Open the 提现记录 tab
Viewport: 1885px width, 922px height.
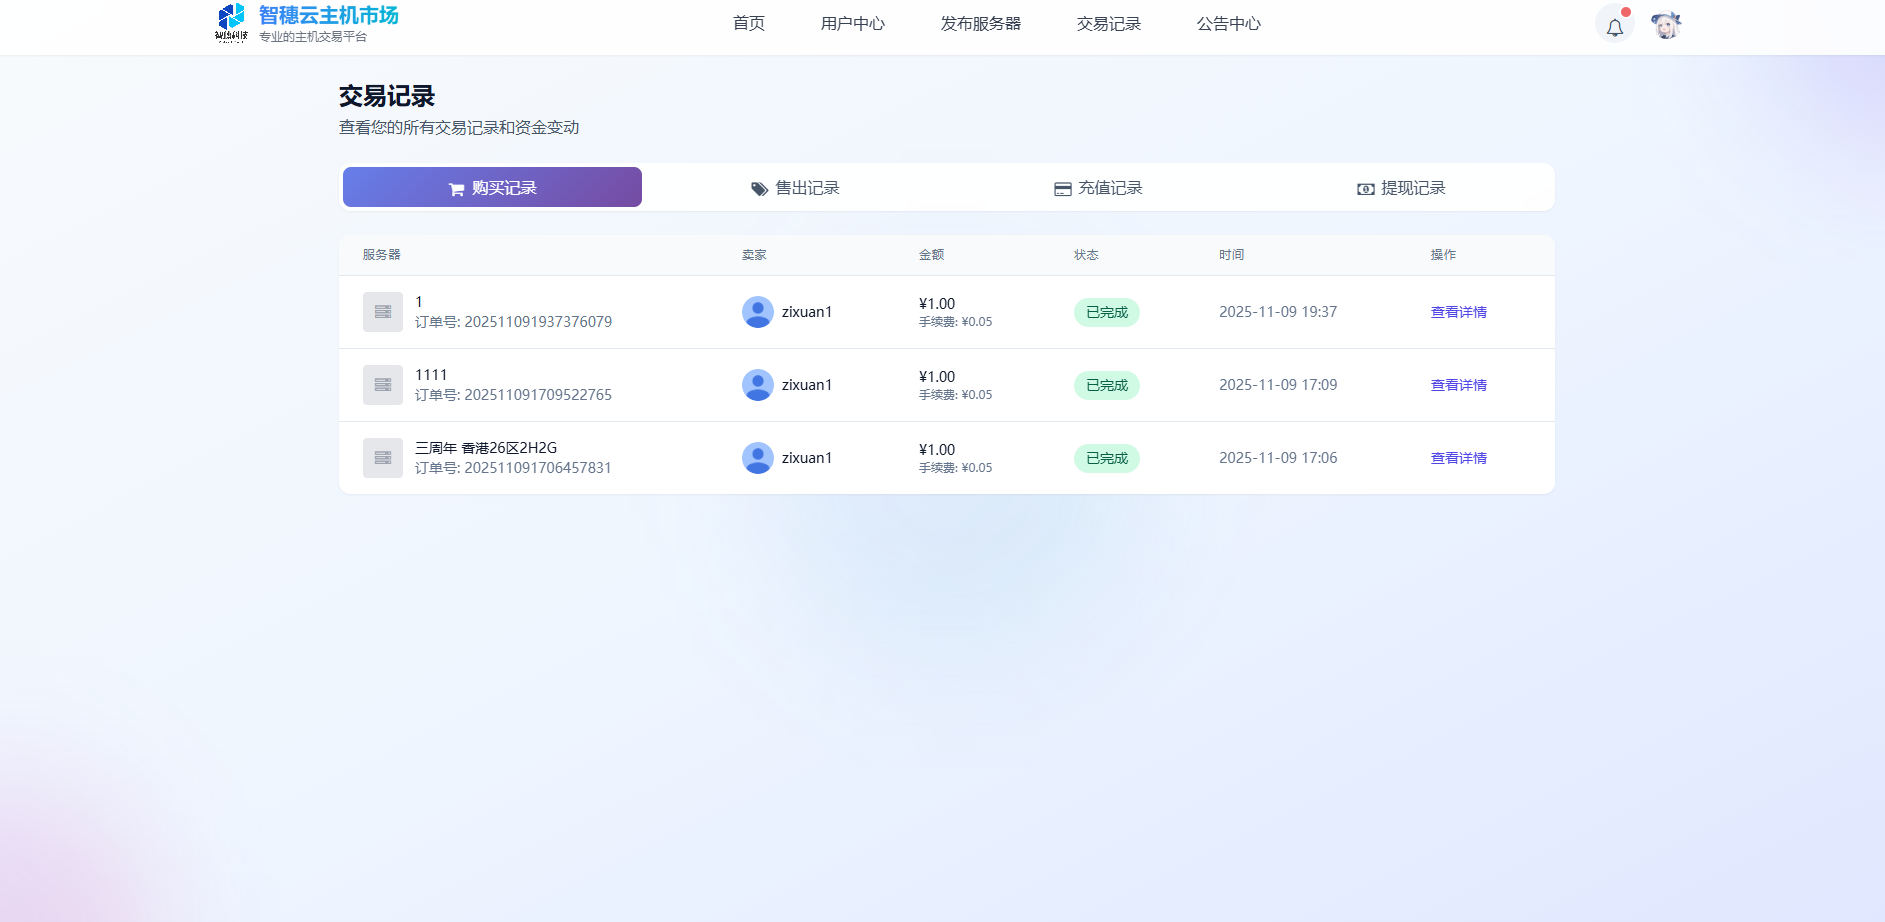[1401, 188]
